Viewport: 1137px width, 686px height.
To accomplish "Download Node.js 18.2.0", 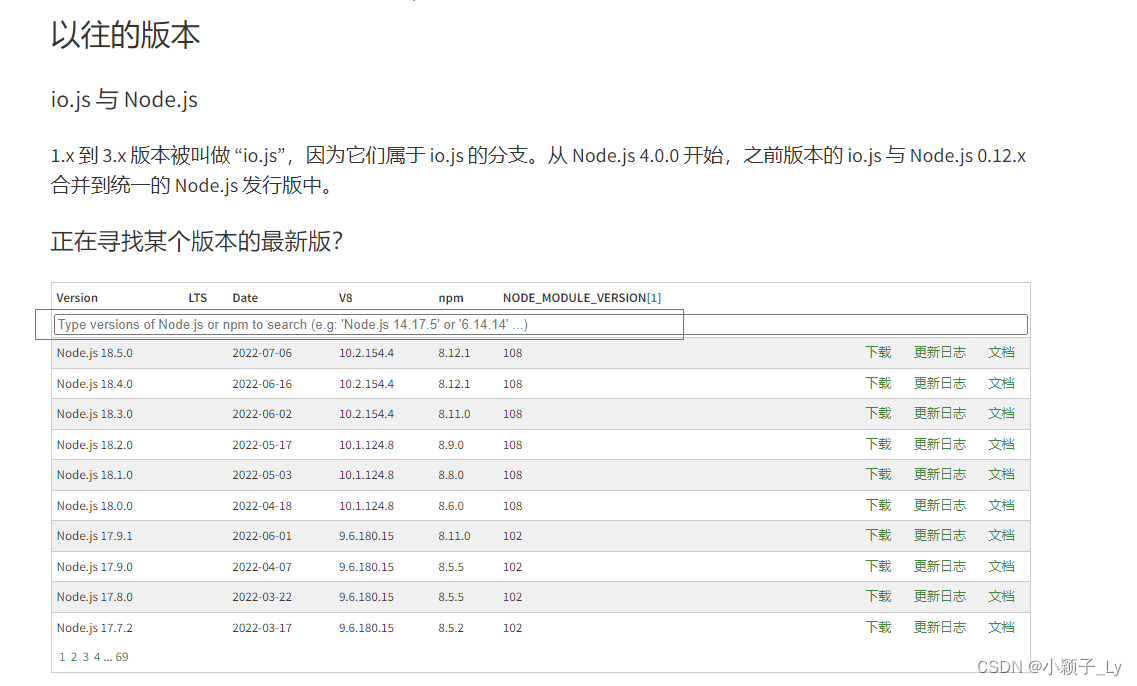I will point(878,445).
